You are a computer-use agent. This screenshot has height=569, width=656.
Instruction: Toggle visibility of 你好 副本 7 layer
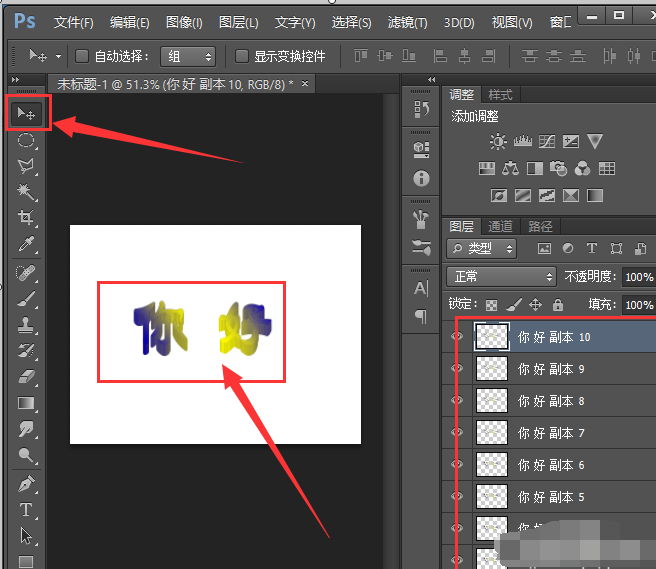(457, 433)
